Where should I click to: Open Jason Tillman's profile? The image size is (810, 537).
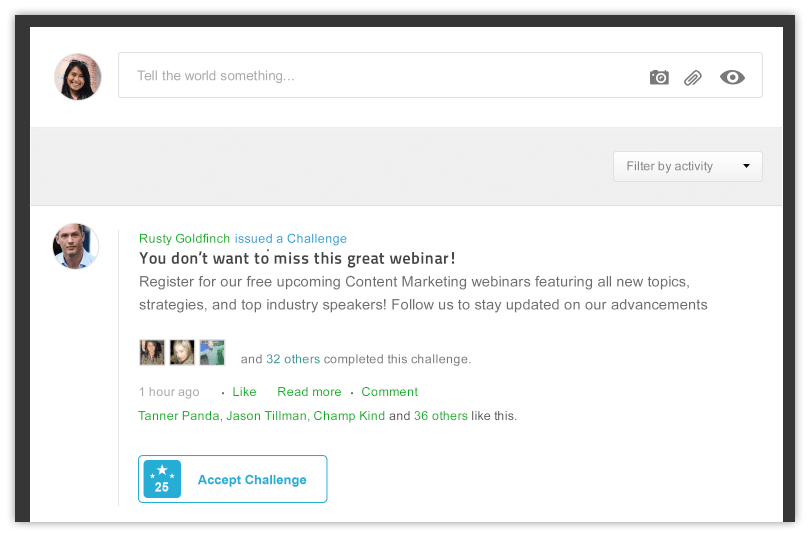[x=267, y=416]
